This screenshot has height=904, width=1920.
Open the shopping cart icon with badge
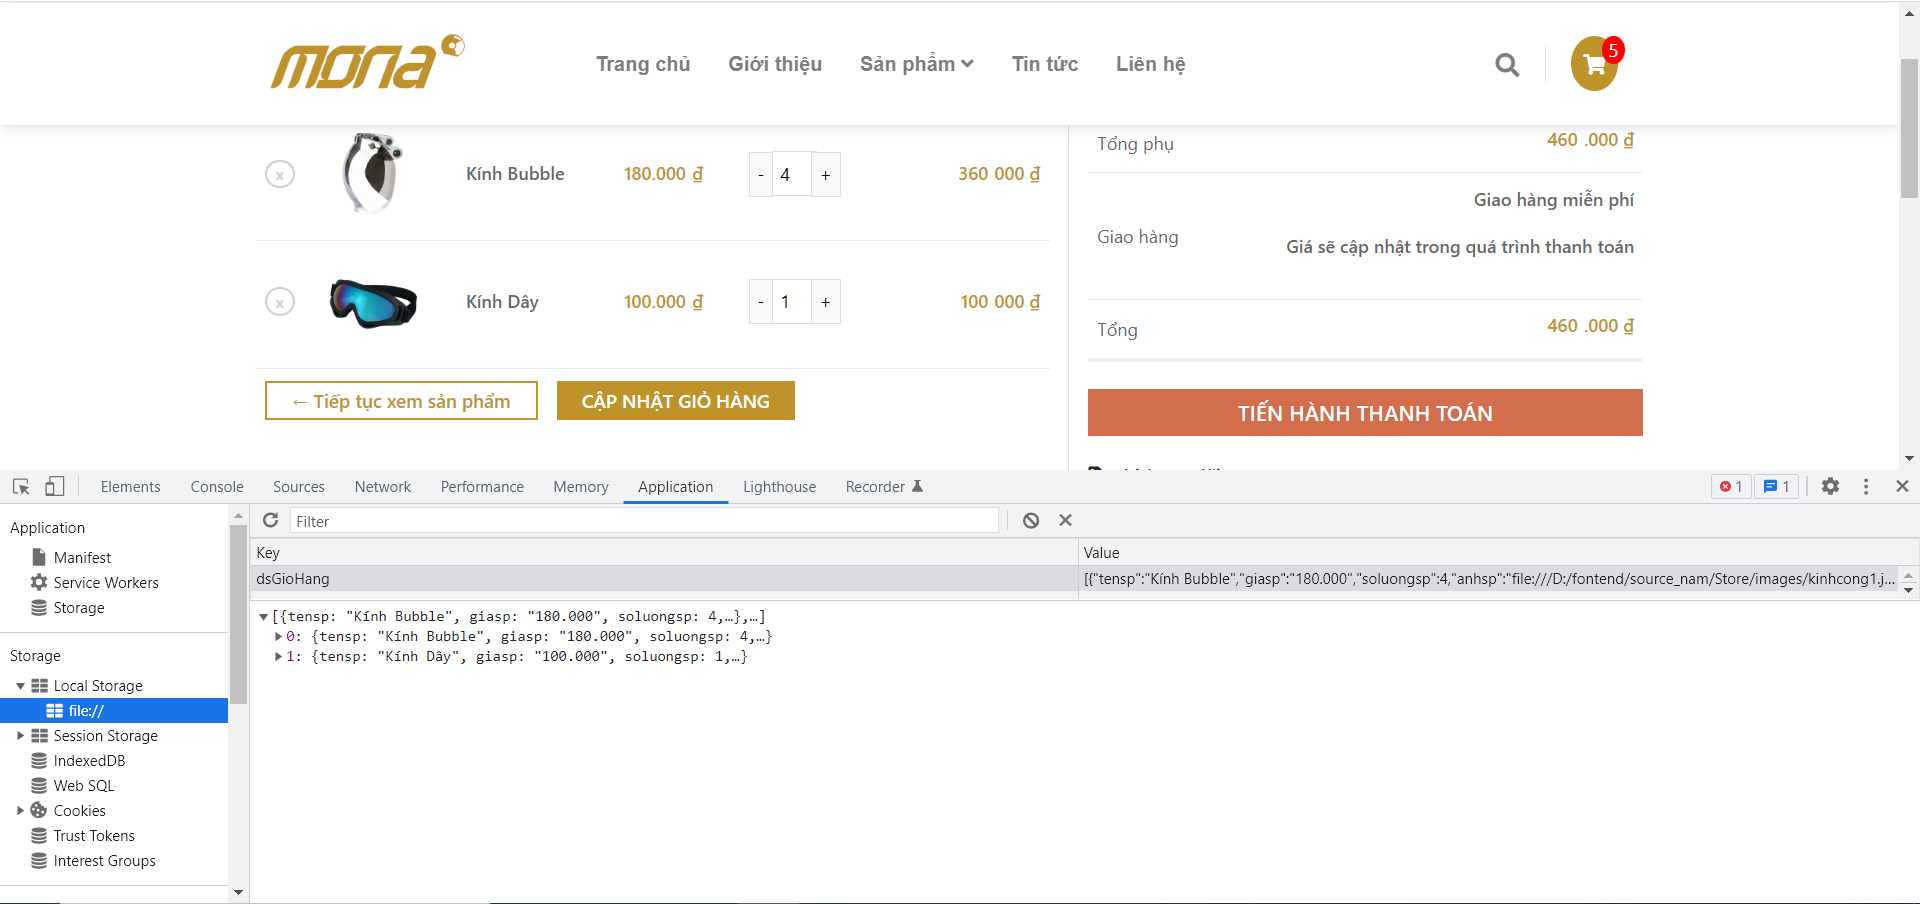[x=1596, y=64]
